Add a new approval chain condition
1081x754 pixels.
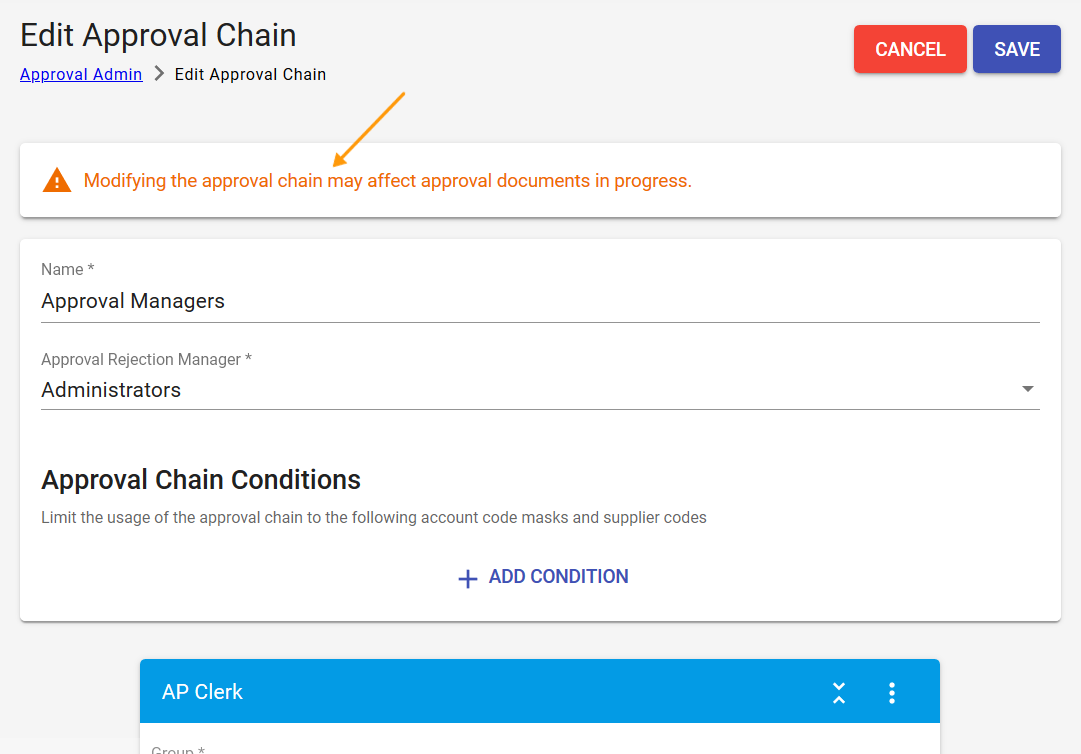point(541,577)
